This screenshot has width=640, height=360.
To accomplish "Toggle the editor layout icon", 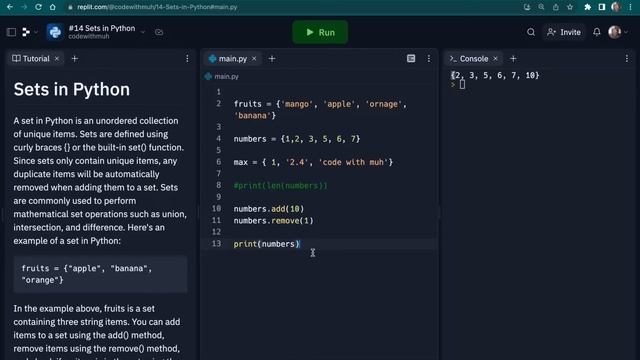I will coord(411,59).
